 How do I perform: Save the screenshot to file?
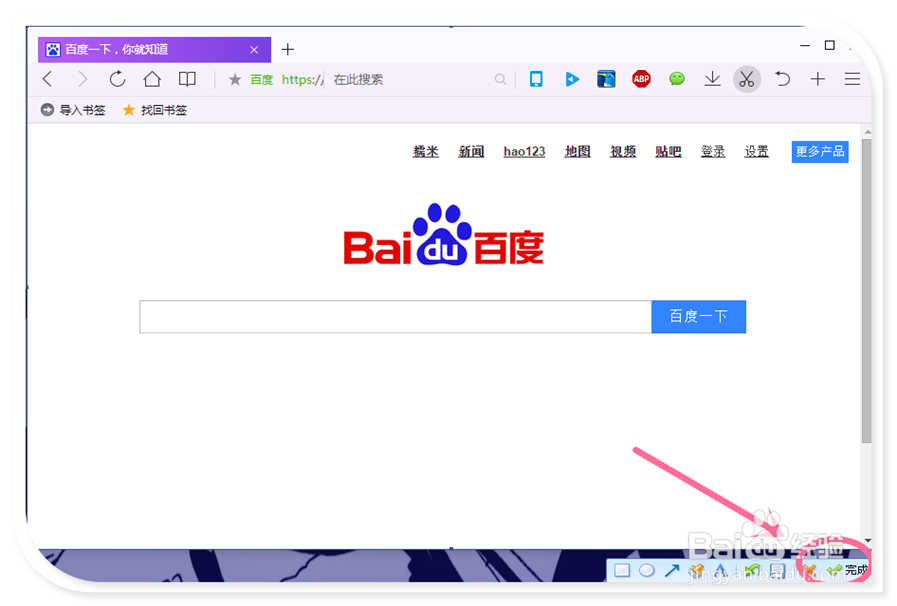pos(776,570)
